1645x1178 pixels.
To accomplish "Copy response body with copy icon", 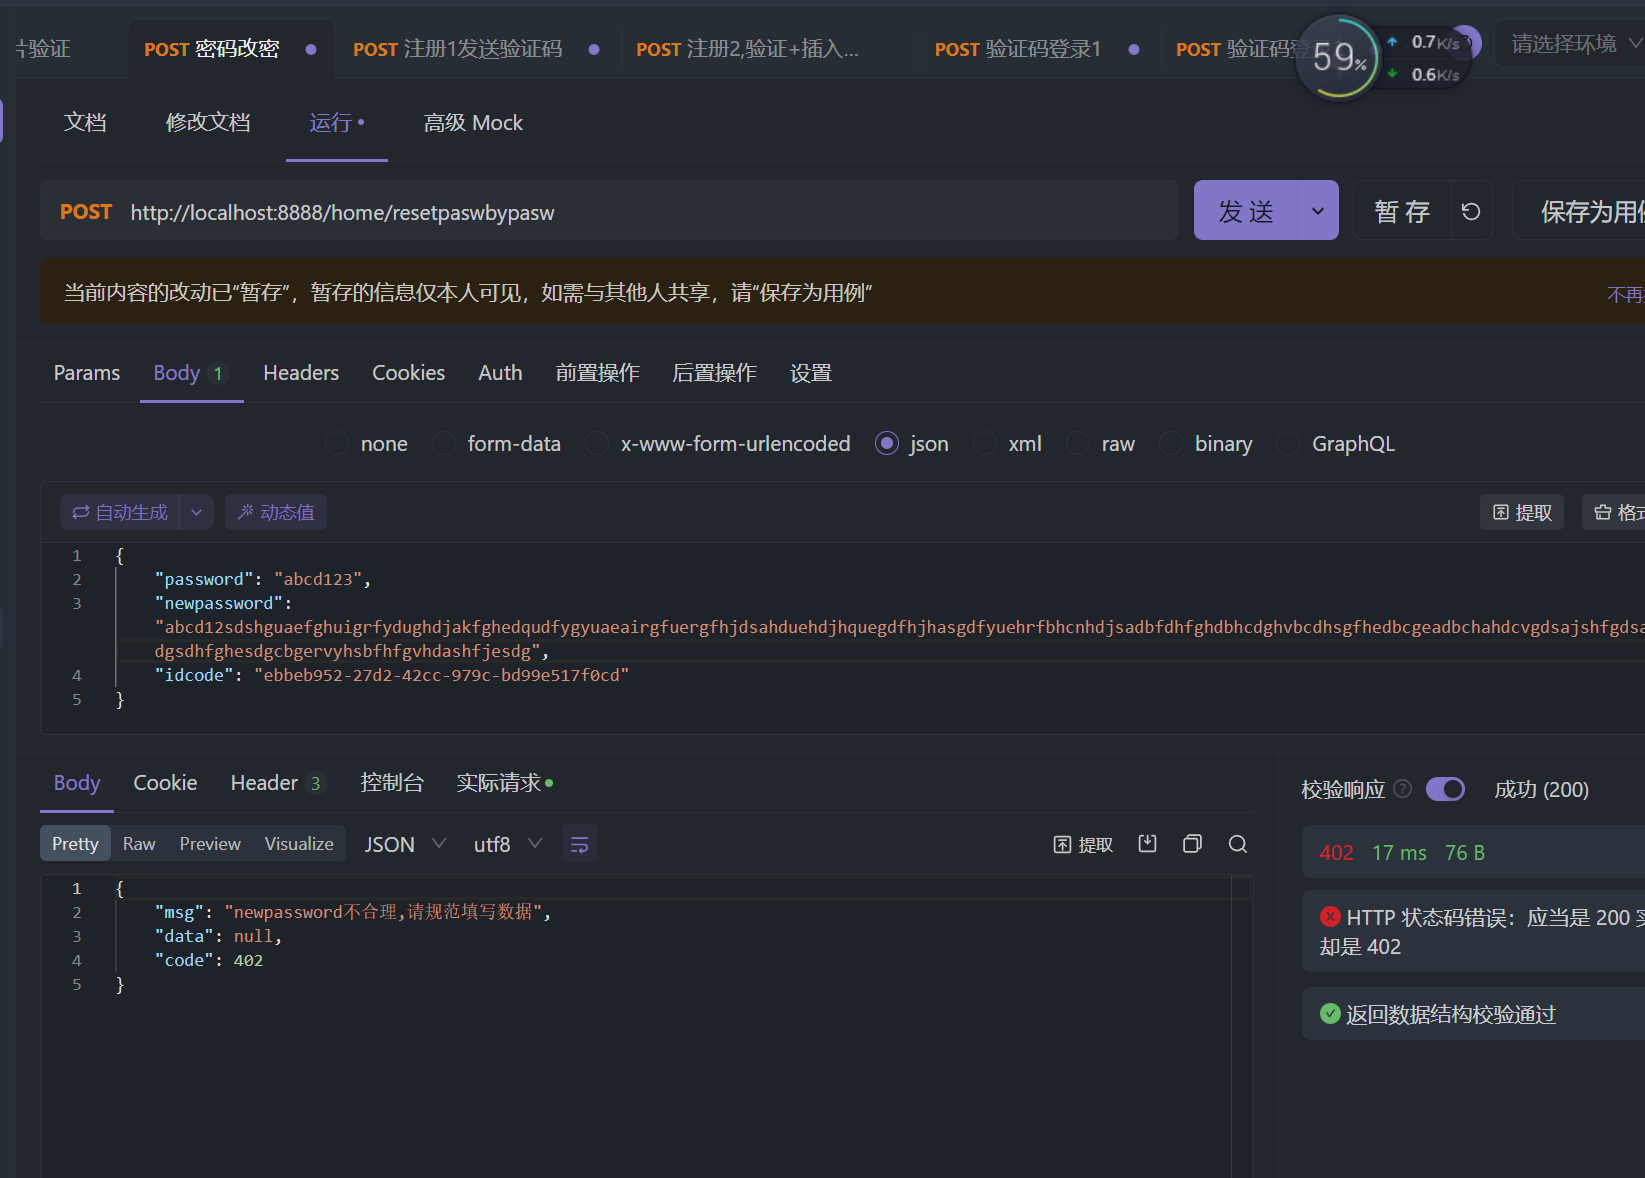I will 1192,844.
